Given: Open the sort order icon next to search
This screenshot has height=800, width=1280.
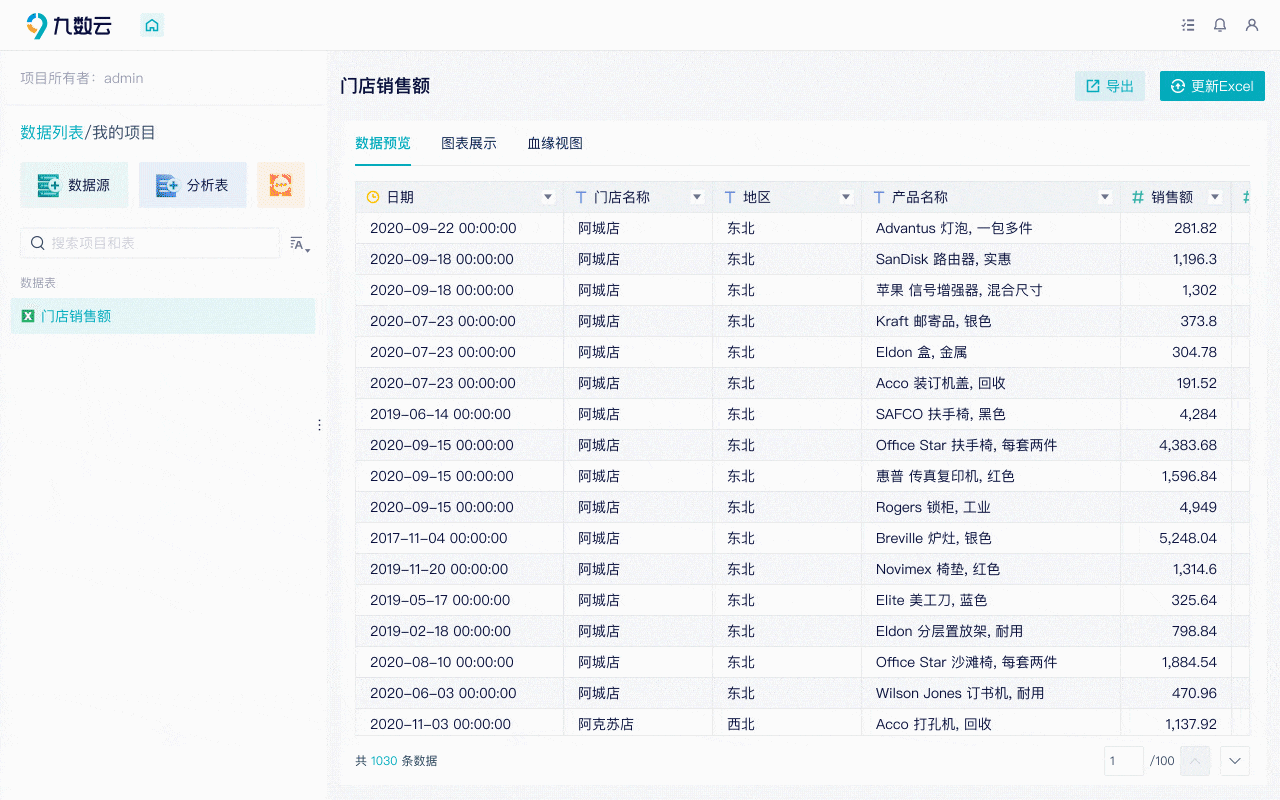Looking at the screenshot, I should [x=300, y=243].
